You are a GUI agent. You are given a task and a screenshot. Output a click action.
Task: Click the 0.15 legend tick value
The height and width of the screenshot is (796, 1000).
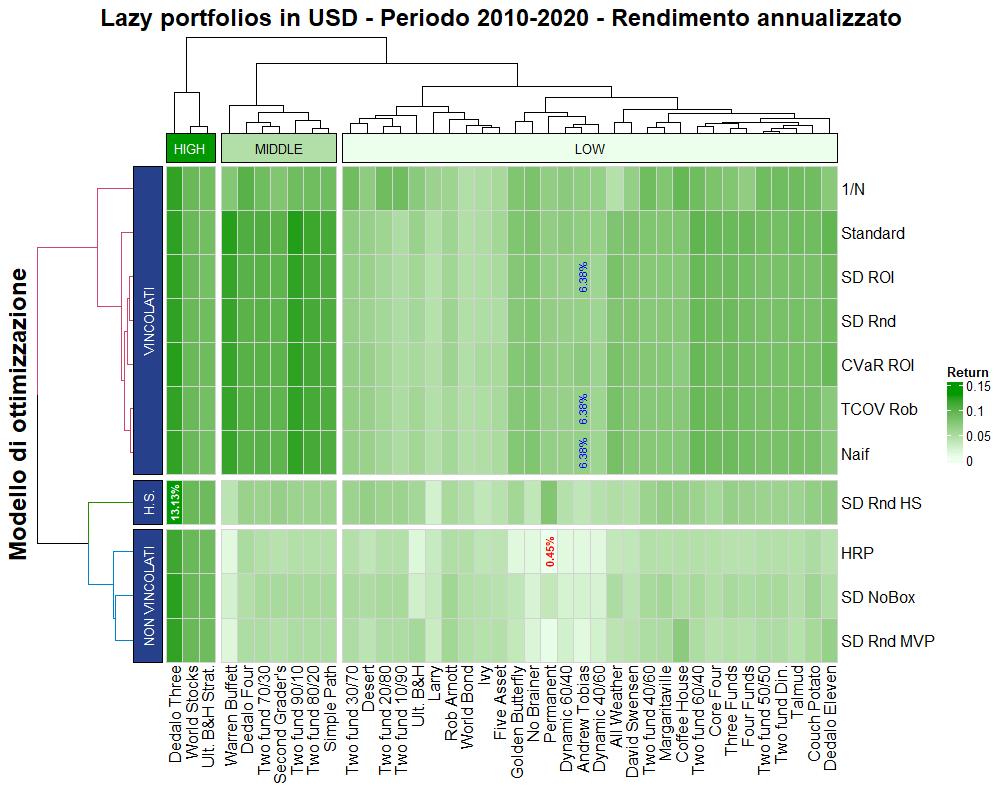(978, 387)
